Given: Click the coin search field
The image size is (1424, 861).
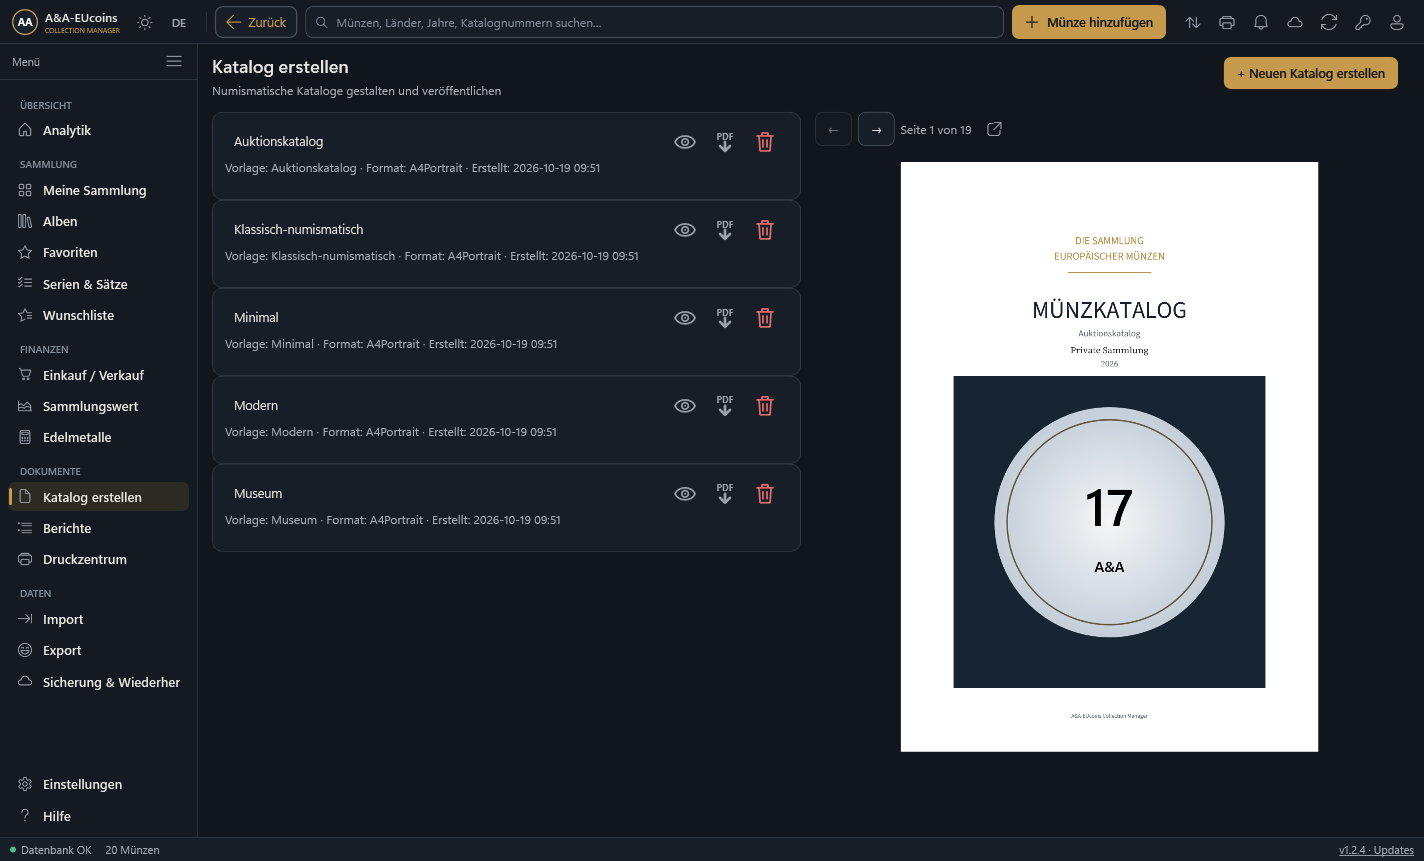Looking at the screenshot, I should click(654, 22).
